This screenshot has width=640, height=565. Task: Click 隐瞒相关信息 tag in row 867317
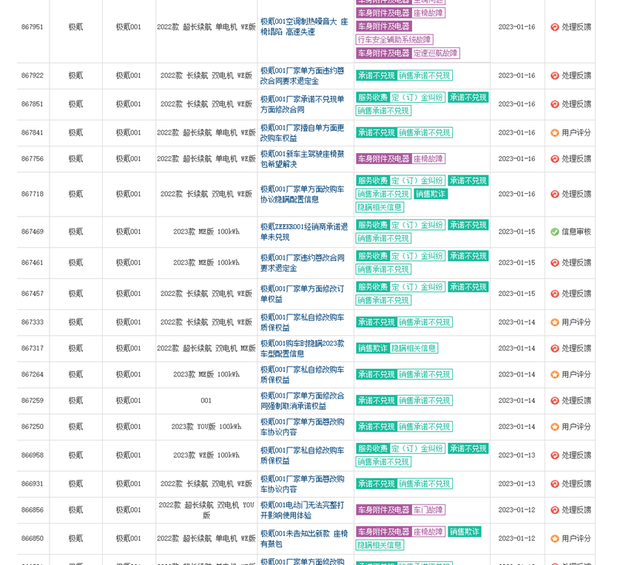tap(414, 348)
